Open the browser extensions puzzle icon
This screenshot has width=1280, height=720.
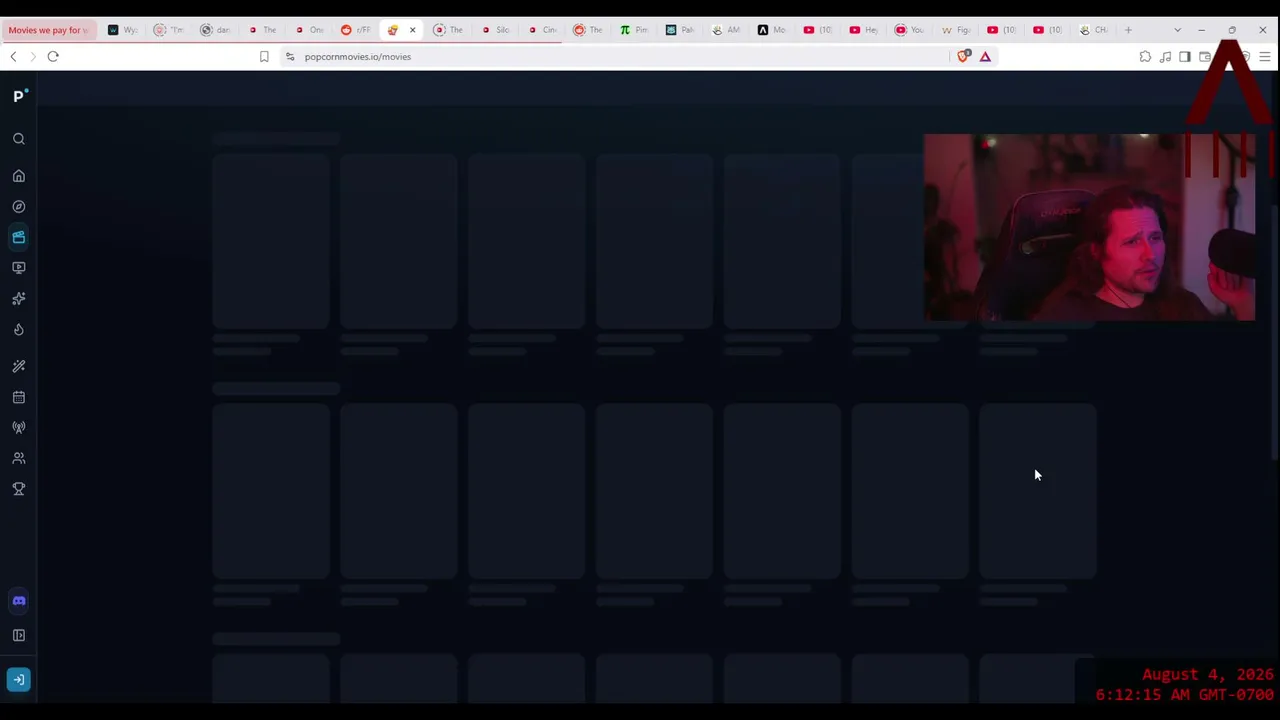1145,57
